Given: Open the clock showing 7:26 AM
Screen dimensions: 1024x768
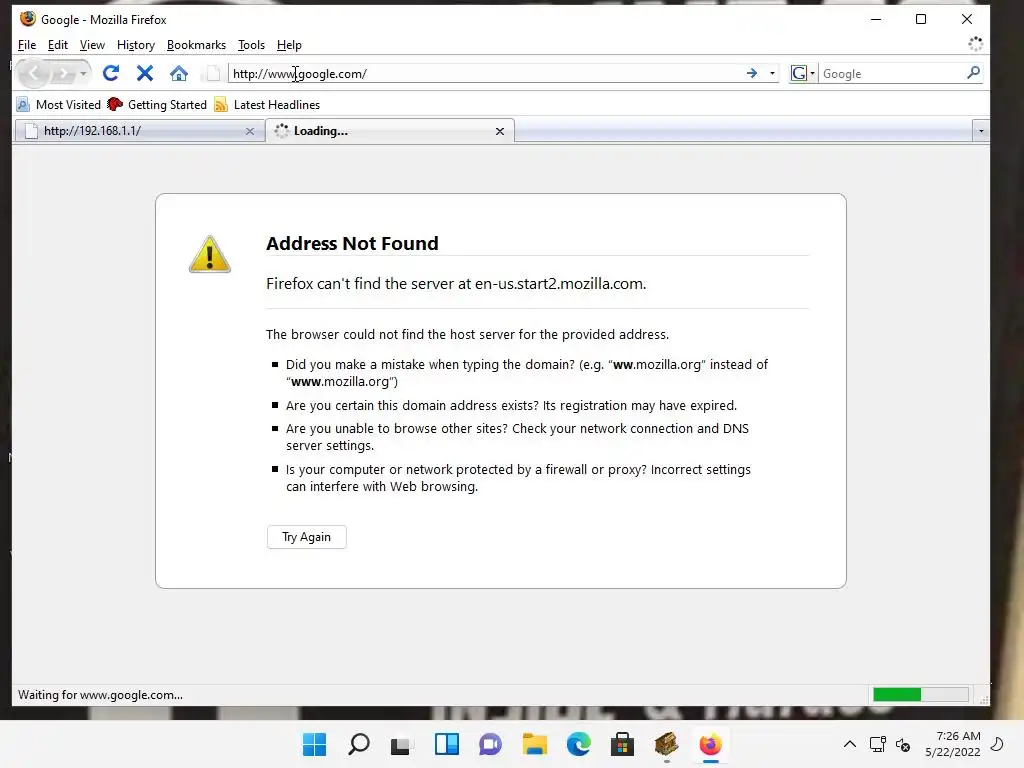Looking at the screenshot, I should click(953, 744).
